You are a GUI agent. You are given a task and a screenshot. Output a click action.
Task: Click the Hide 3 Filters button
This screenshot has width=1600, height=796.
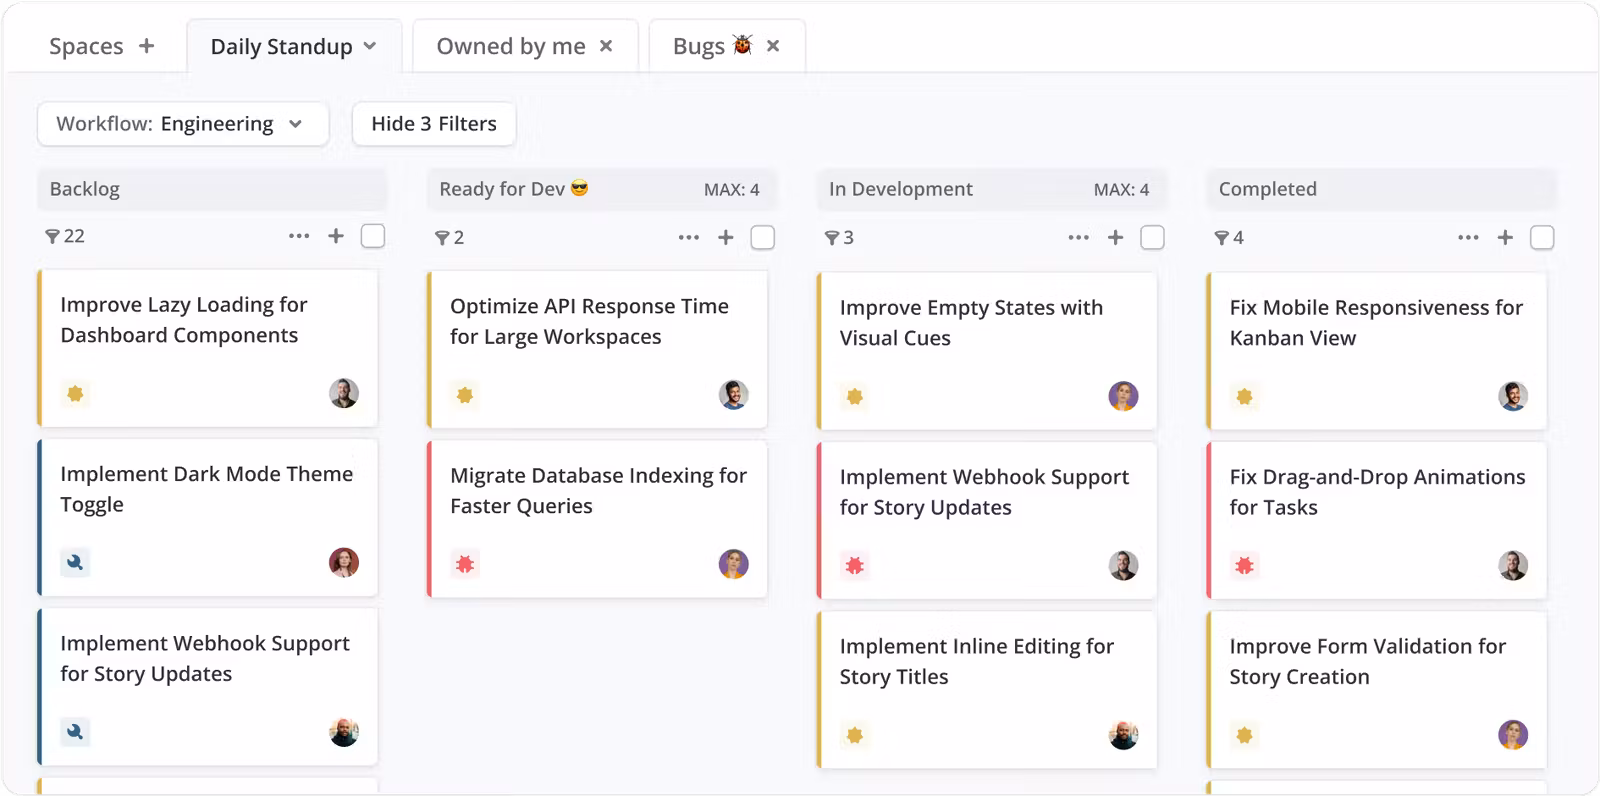coord(434,124)
